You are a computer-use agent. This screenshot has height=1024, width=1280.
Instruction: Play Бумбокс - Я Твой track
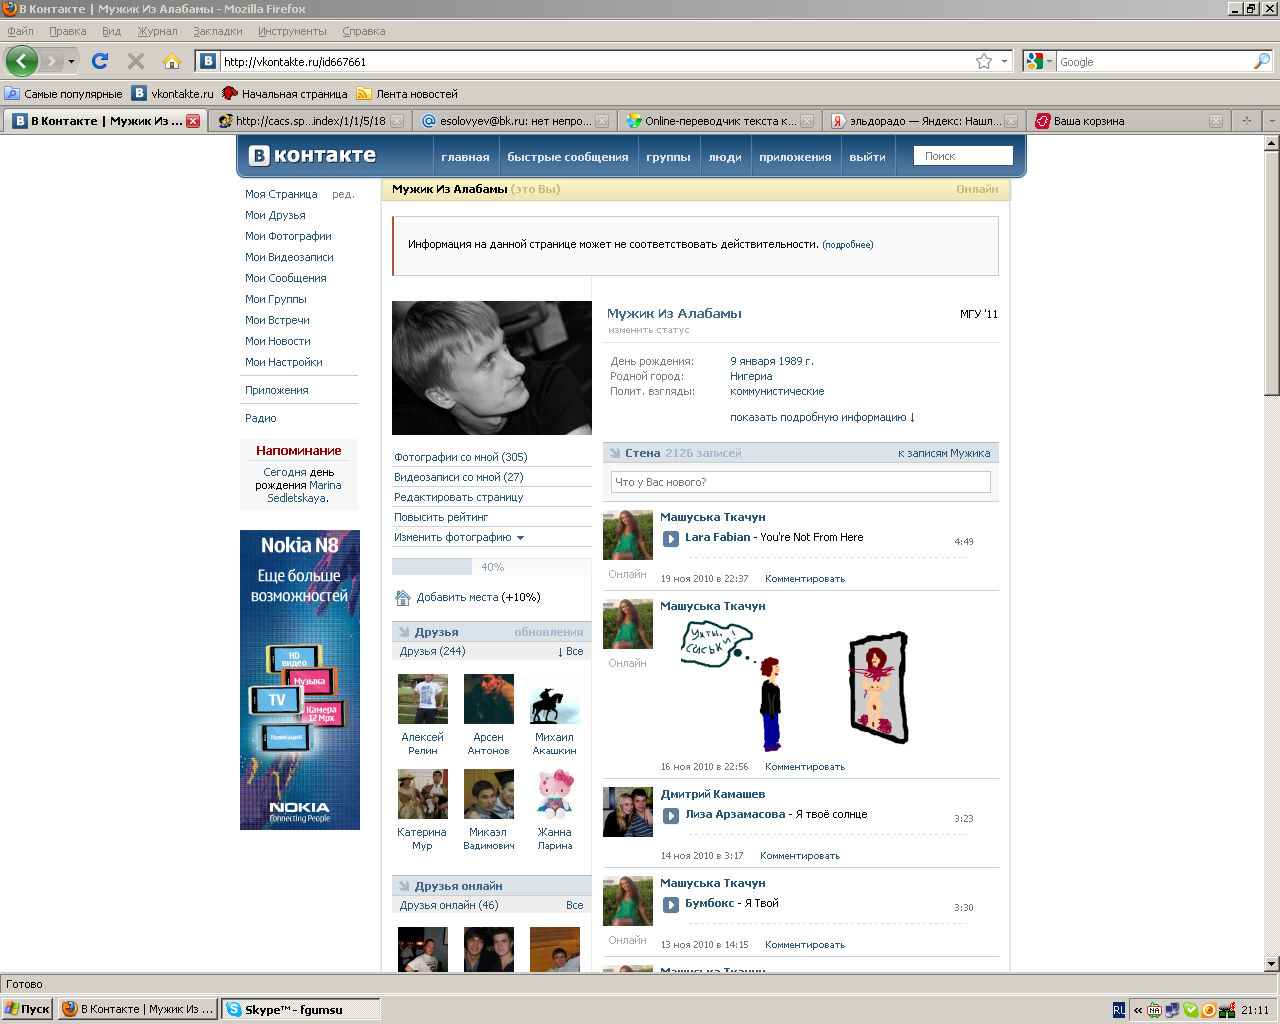(x=672, y=904)
